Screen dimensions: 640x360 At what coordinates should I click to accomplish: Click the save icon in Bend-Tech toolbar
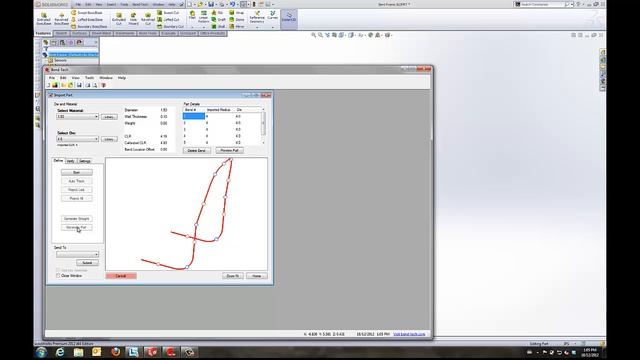(79, 85)
